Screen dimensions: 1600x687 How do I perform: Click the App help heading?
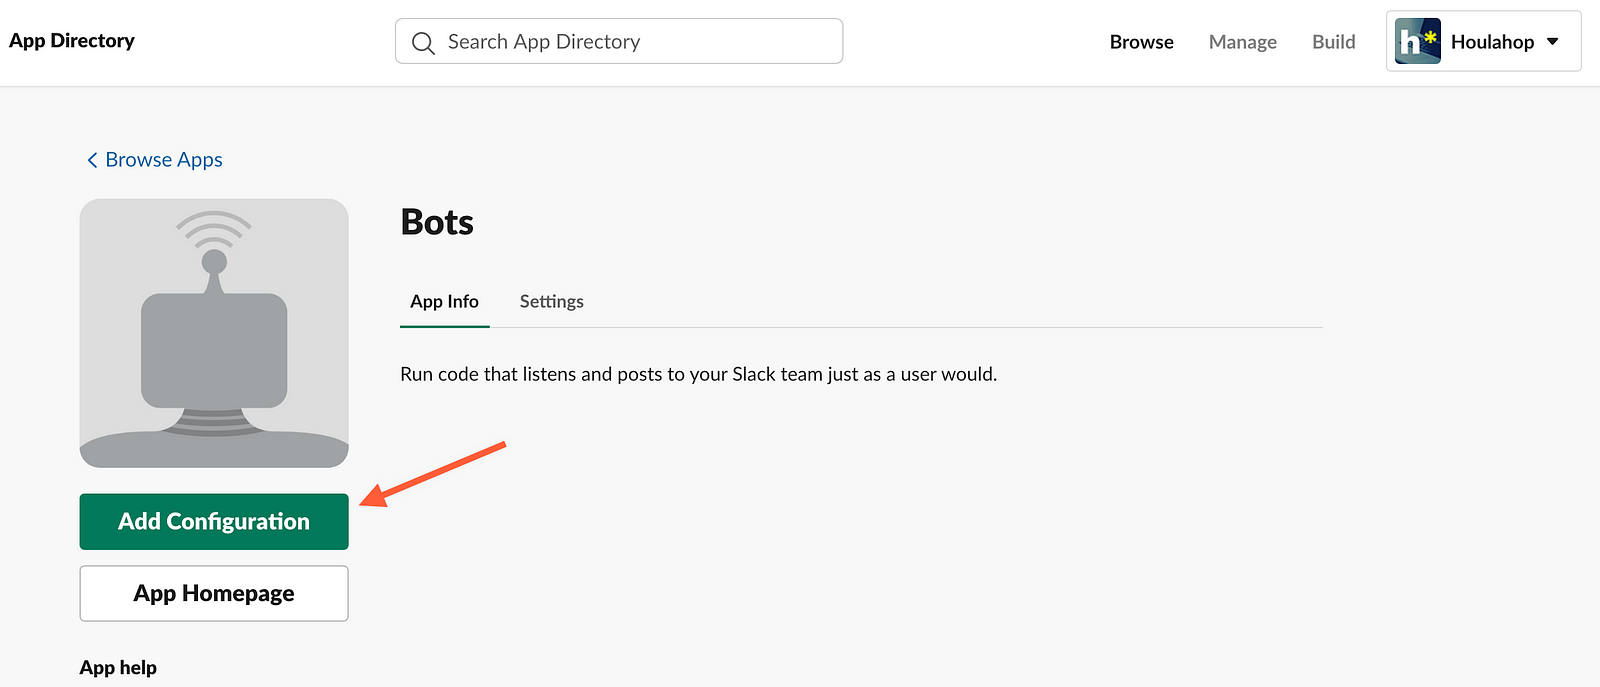click(118, 667)
